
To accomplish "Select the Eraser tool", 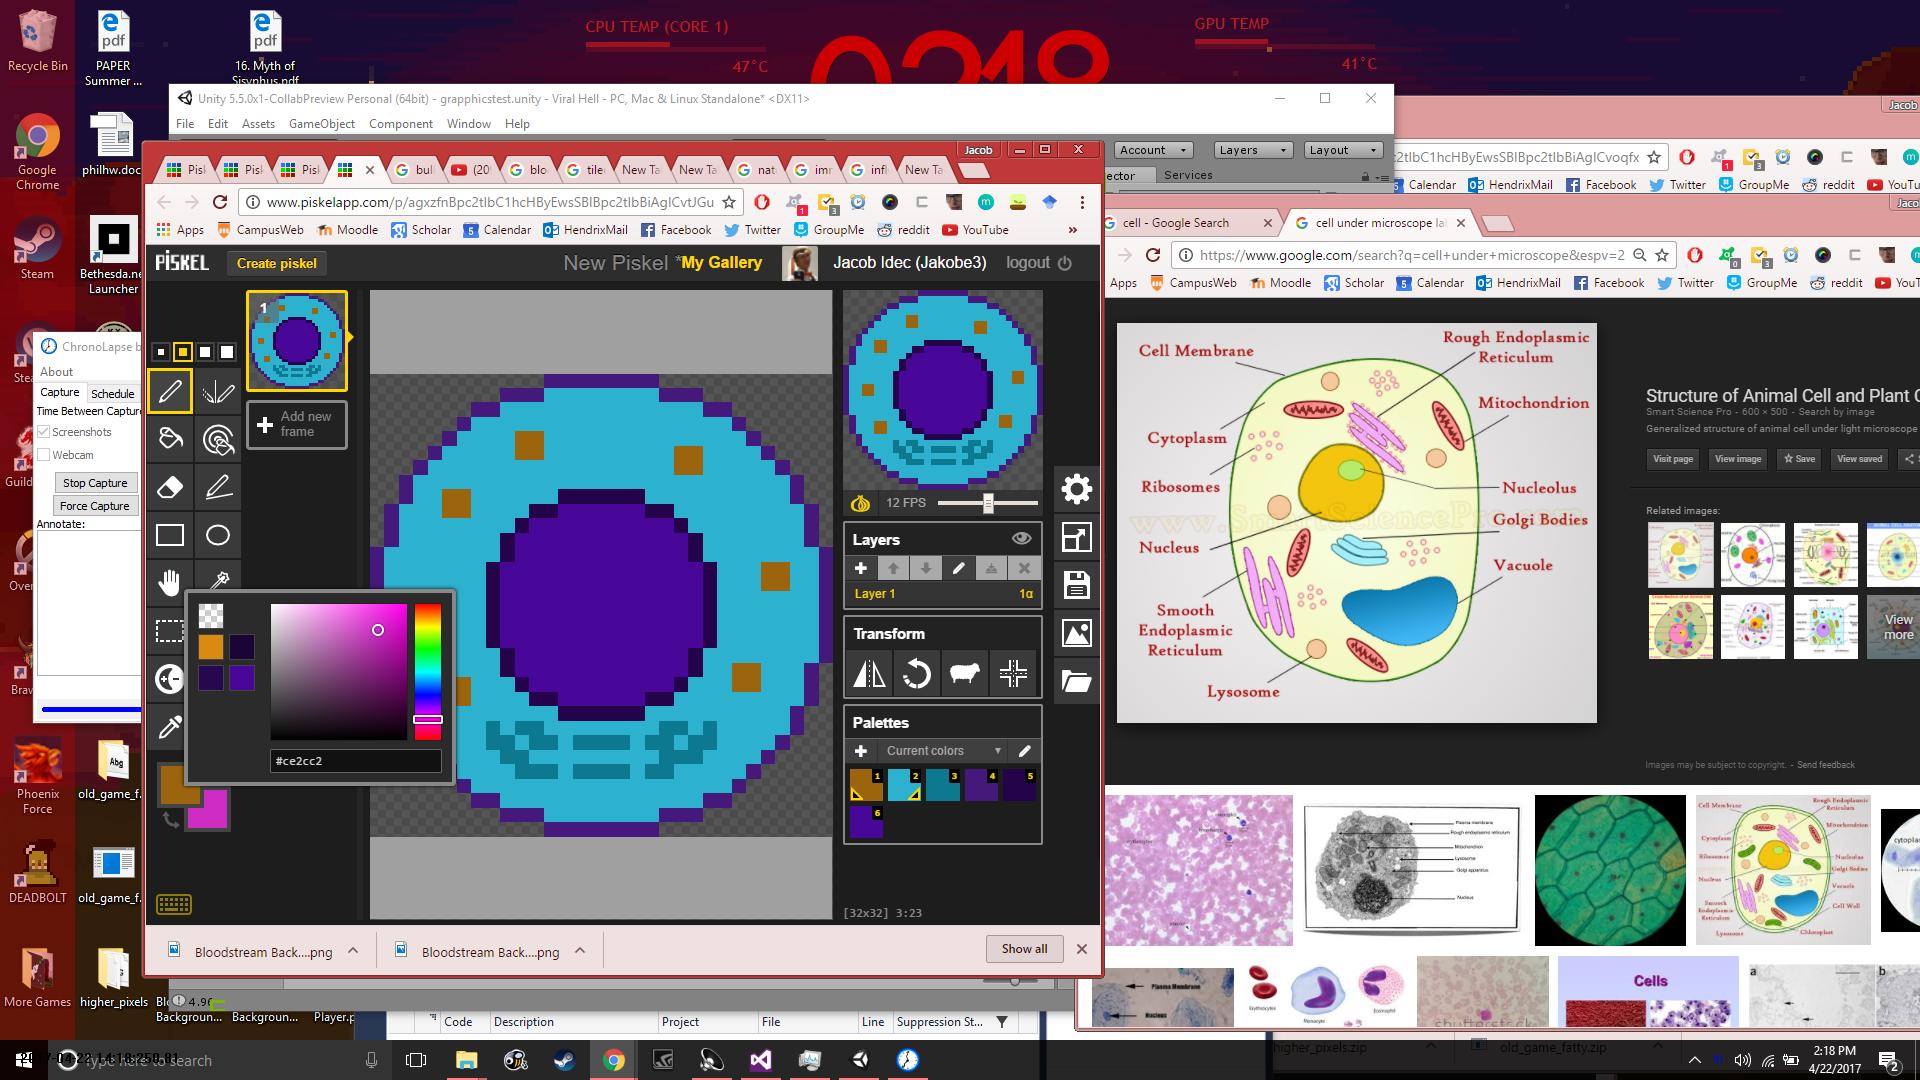I will [x=170, y=487].
